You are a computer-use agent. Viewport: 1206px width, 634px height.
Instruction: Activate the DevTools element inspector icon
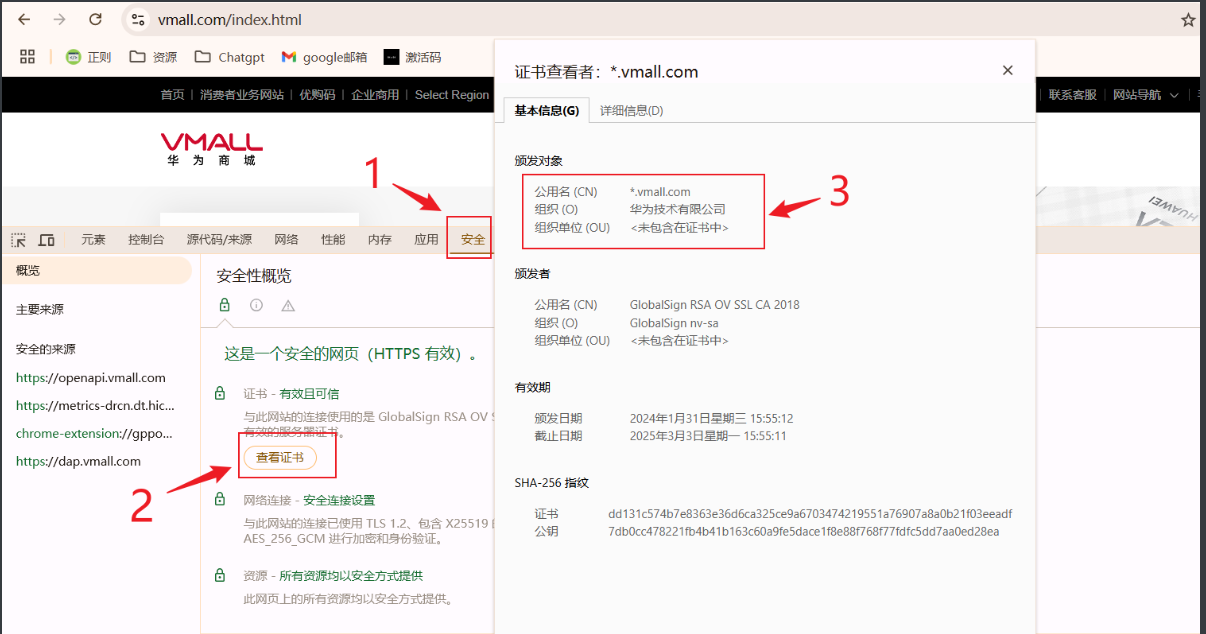pos(19,240)
